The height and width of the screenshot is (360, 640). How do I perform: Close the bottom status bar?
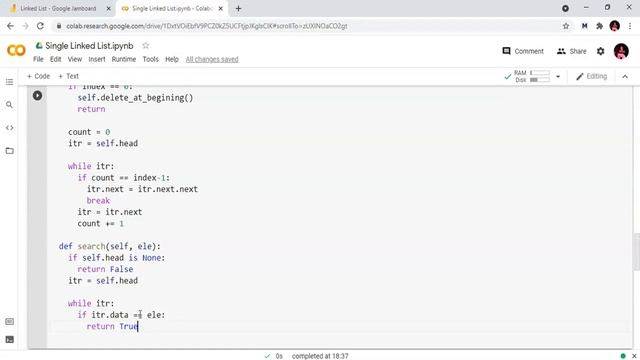click(x=634, y=356)
